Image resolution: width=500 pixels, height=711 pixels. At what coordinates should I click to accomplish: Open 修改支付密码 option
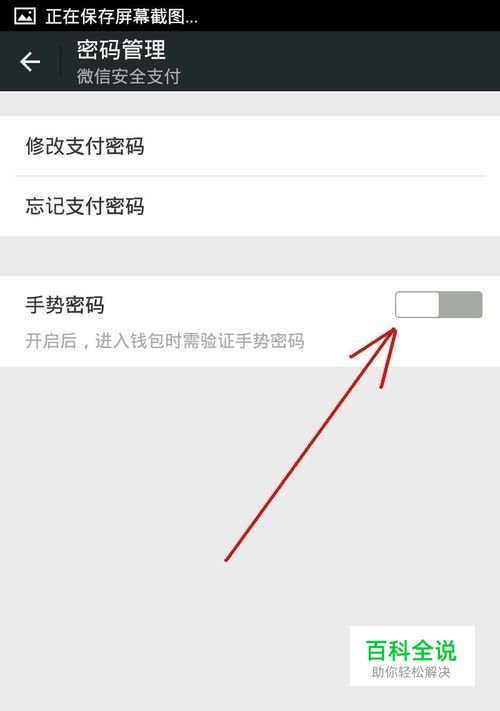coord(250,146)
